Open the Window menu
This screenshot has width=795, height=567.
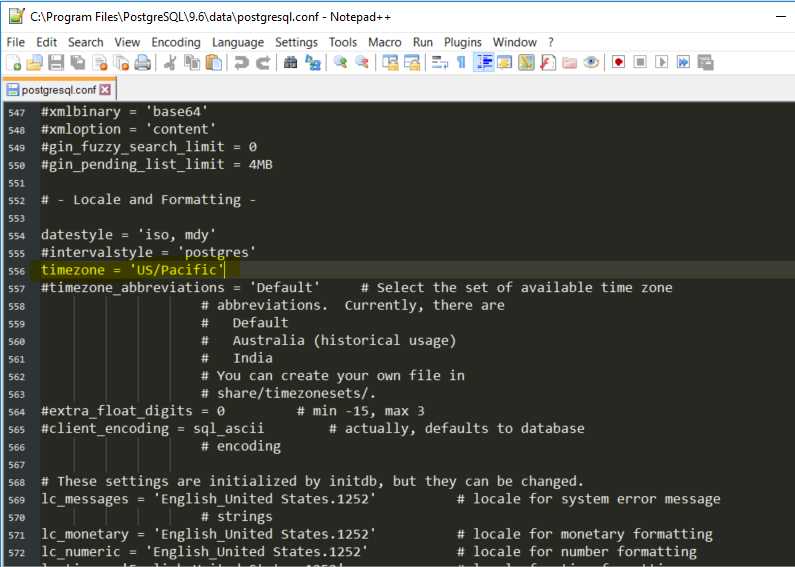[x=515, y=42]
